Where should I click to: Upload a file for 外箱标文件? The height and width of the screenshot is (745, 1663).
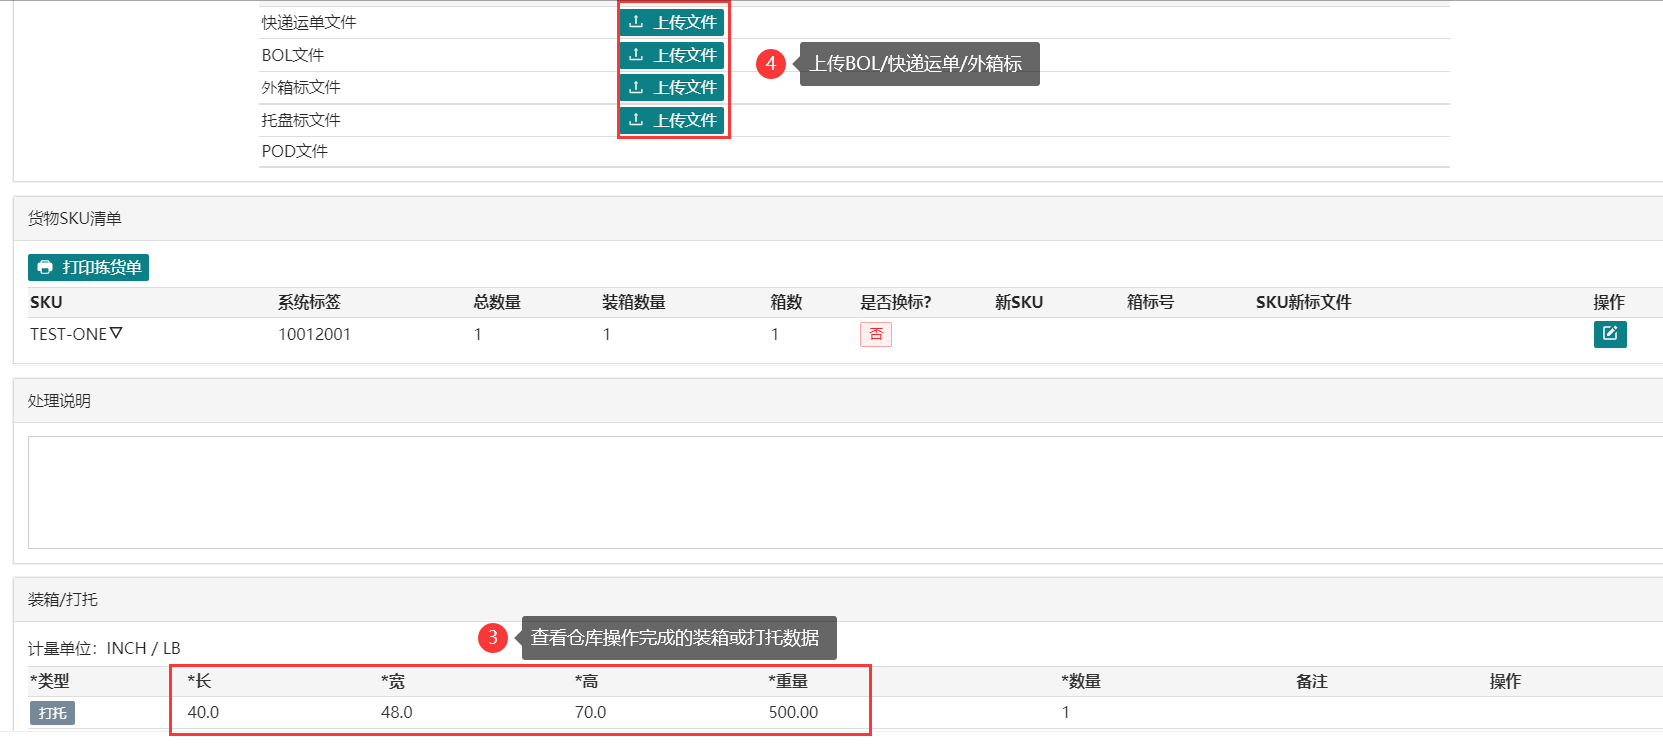coord(672,87)
